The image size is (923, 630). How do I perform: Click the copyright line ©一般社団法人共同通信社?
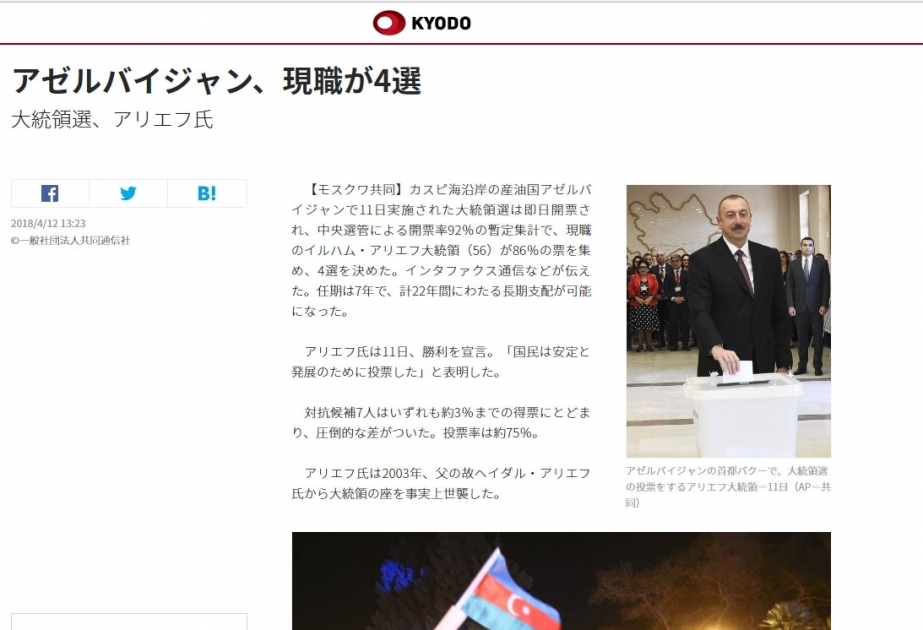[x=70, y=240]
